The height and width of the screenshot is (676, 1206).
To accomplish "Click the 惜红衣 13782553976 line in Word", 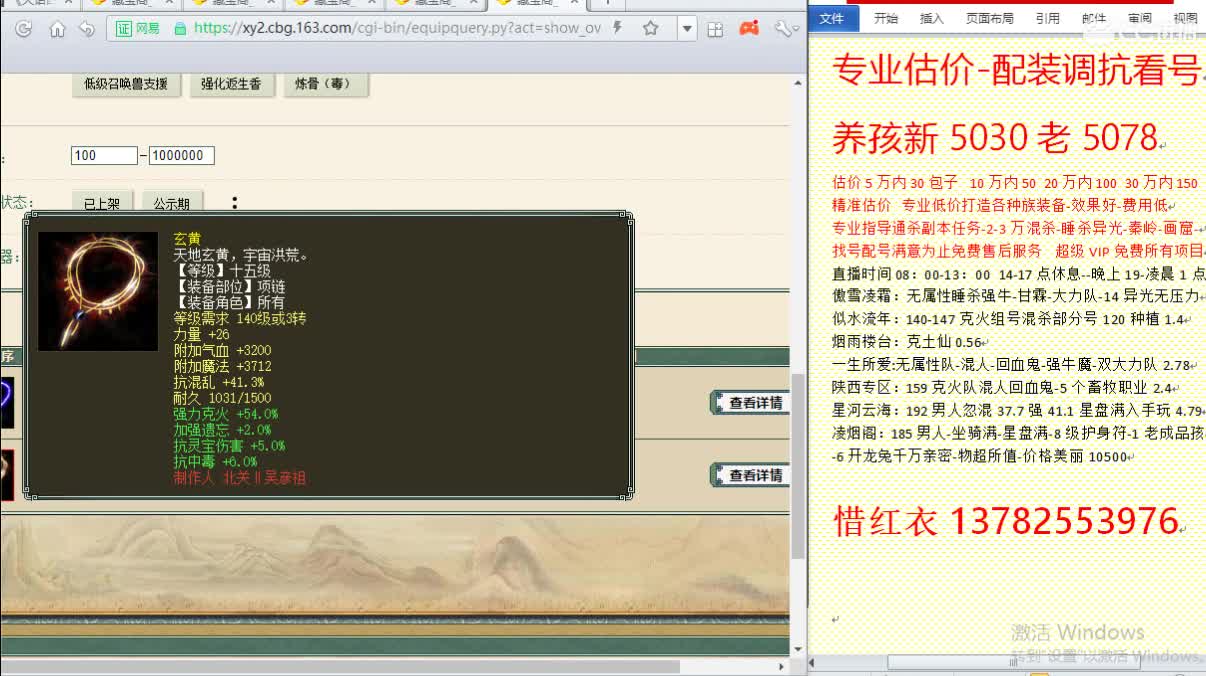I will click(1006, 520).
